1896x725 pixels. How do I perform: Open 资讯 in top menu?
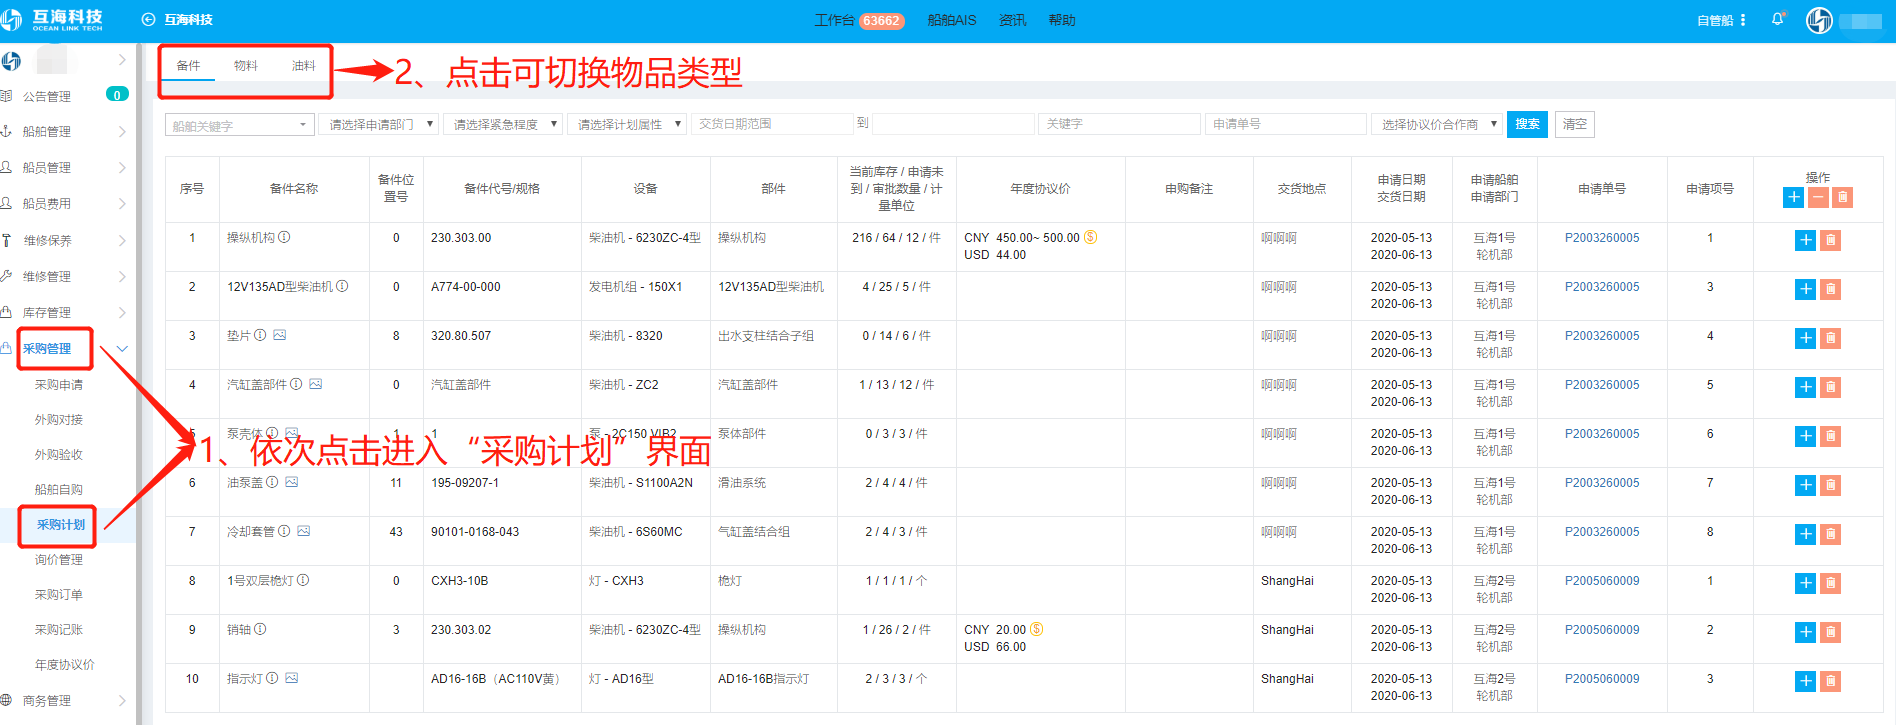(x=1012, y=21)
